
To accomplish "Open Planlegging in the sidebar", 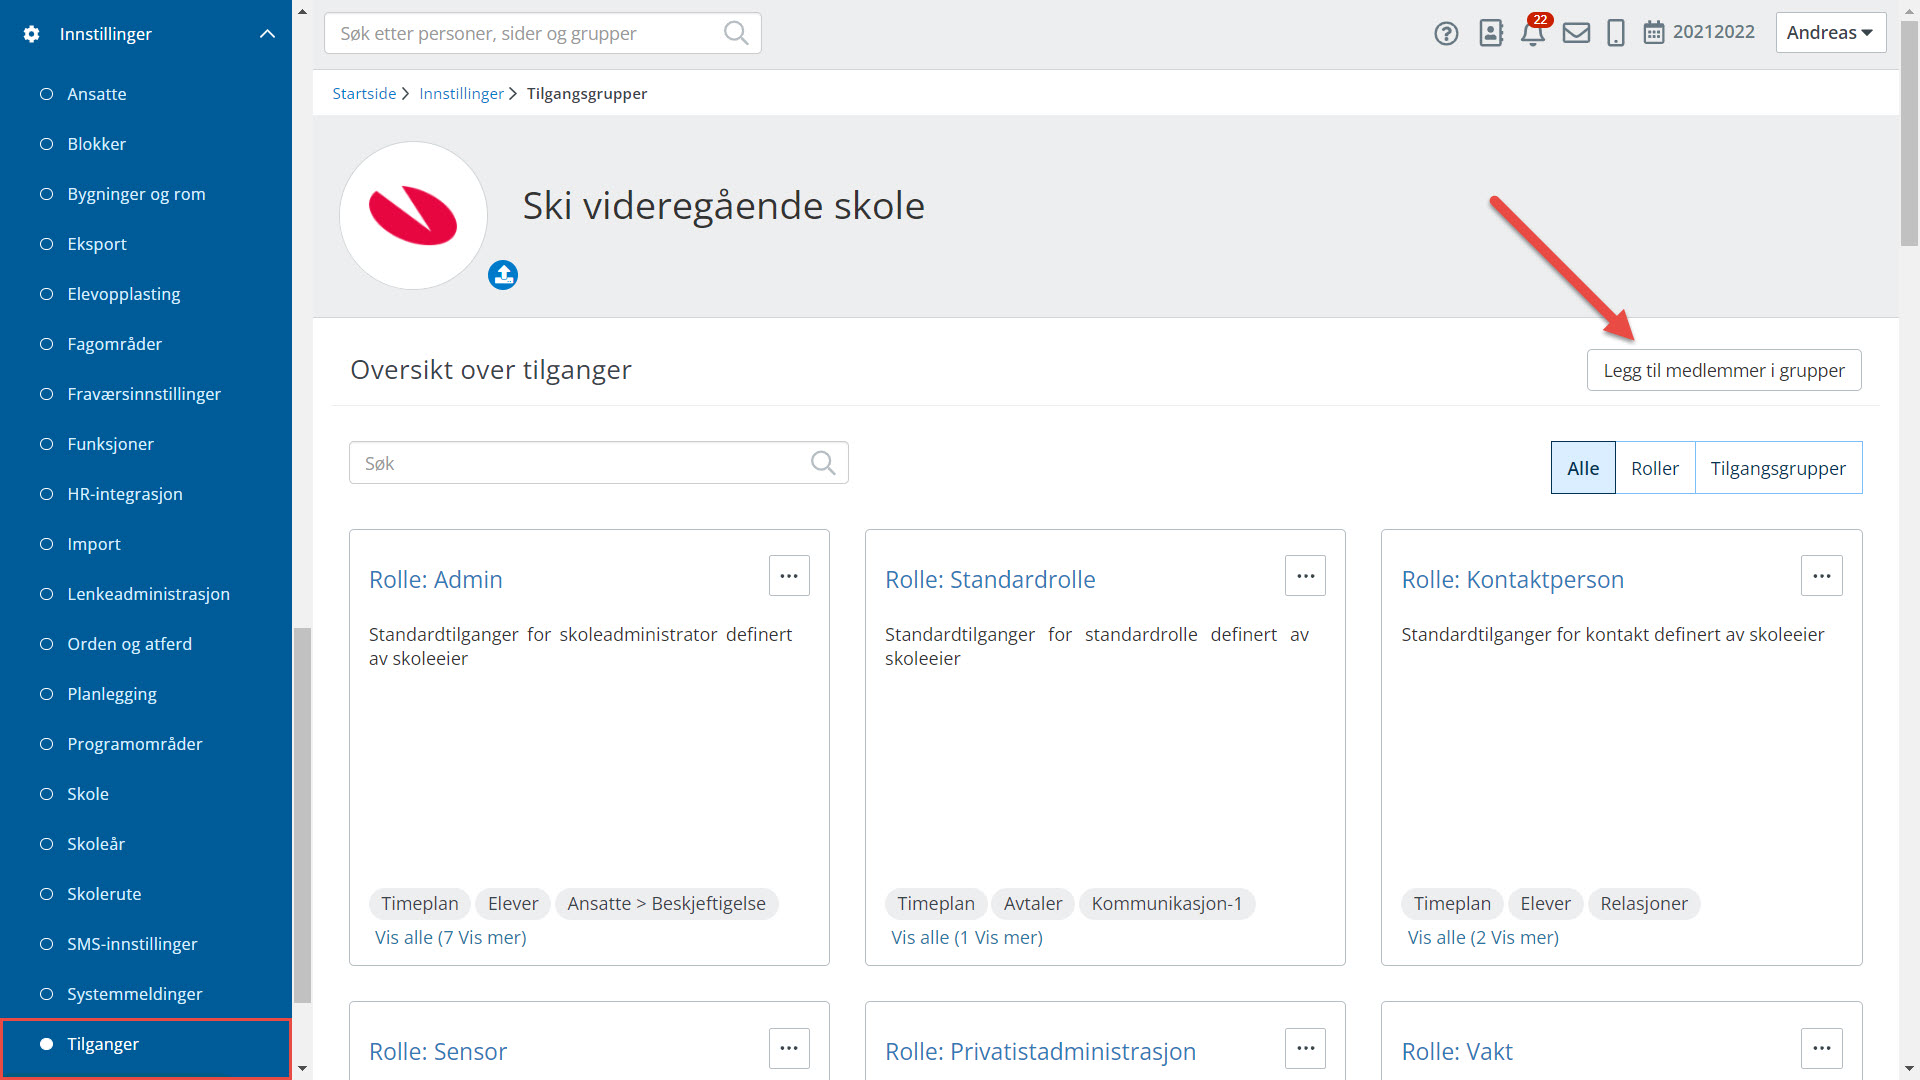I will pos(112,694).
